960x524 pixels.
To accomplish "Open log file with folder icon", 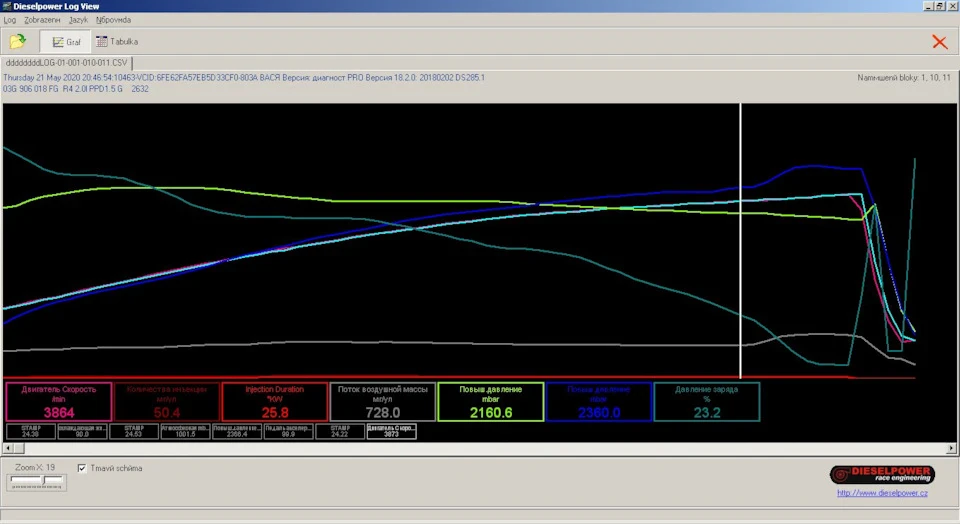I will coord(18,42).
